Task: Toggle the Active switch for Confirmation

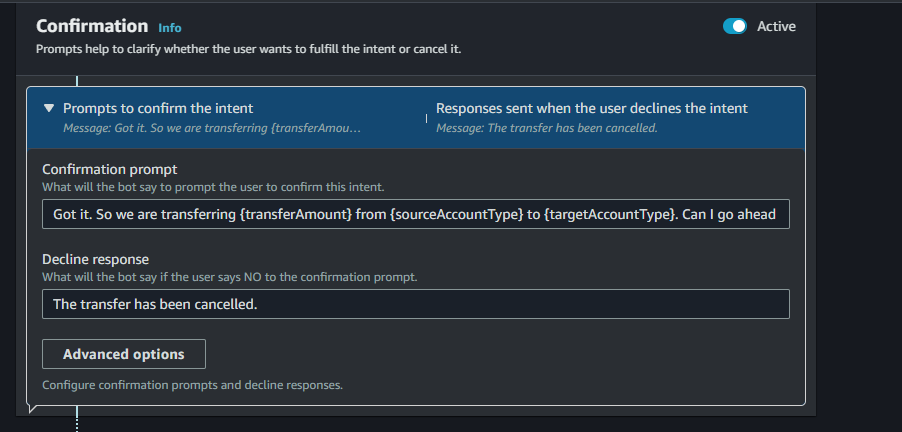Action: pyautogui.click(x=734, y=27)
